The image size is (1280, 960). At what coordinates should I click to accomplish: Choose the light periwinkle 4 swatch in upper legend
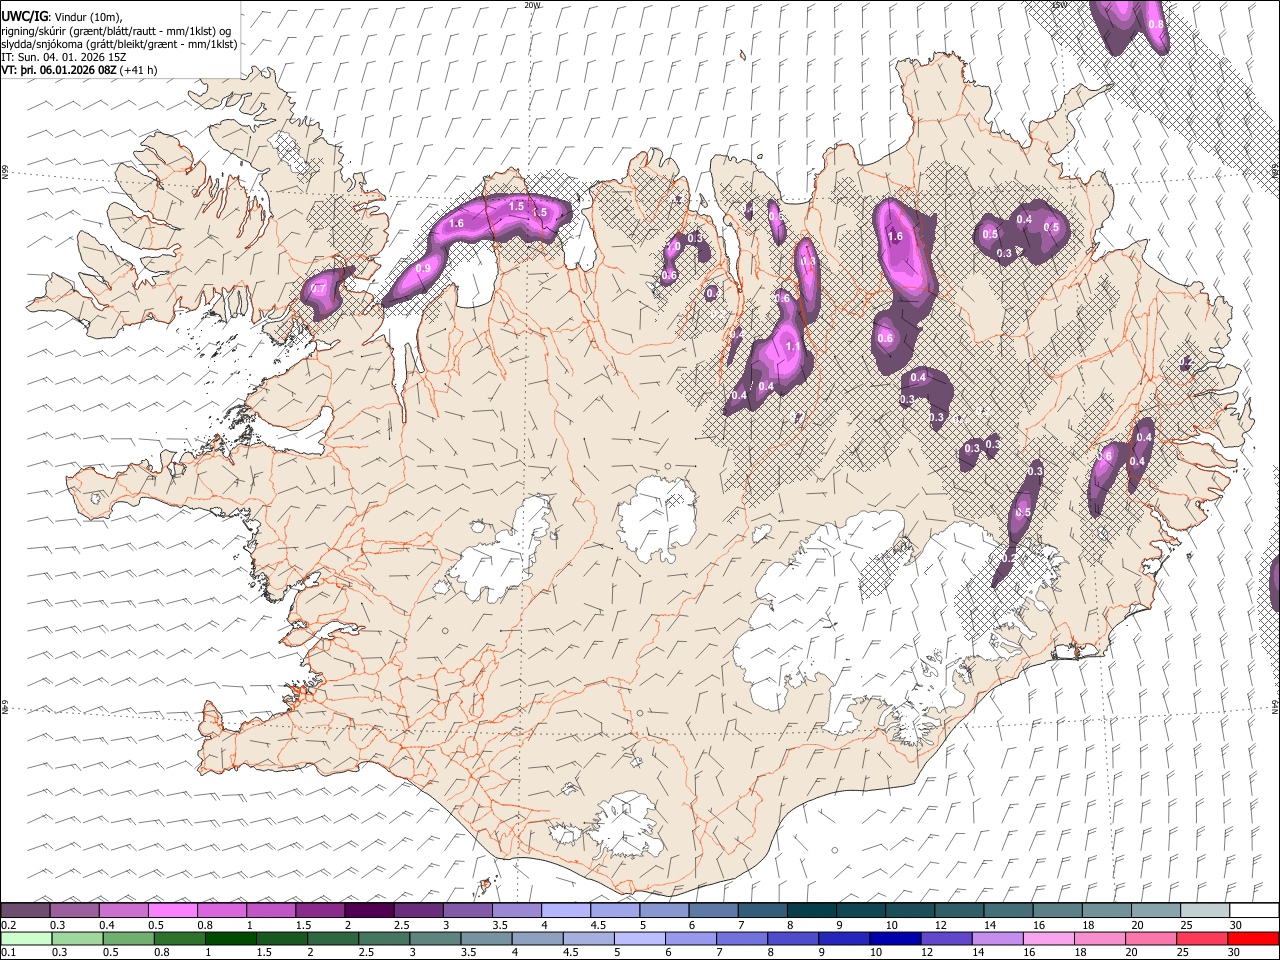[566, 911]
